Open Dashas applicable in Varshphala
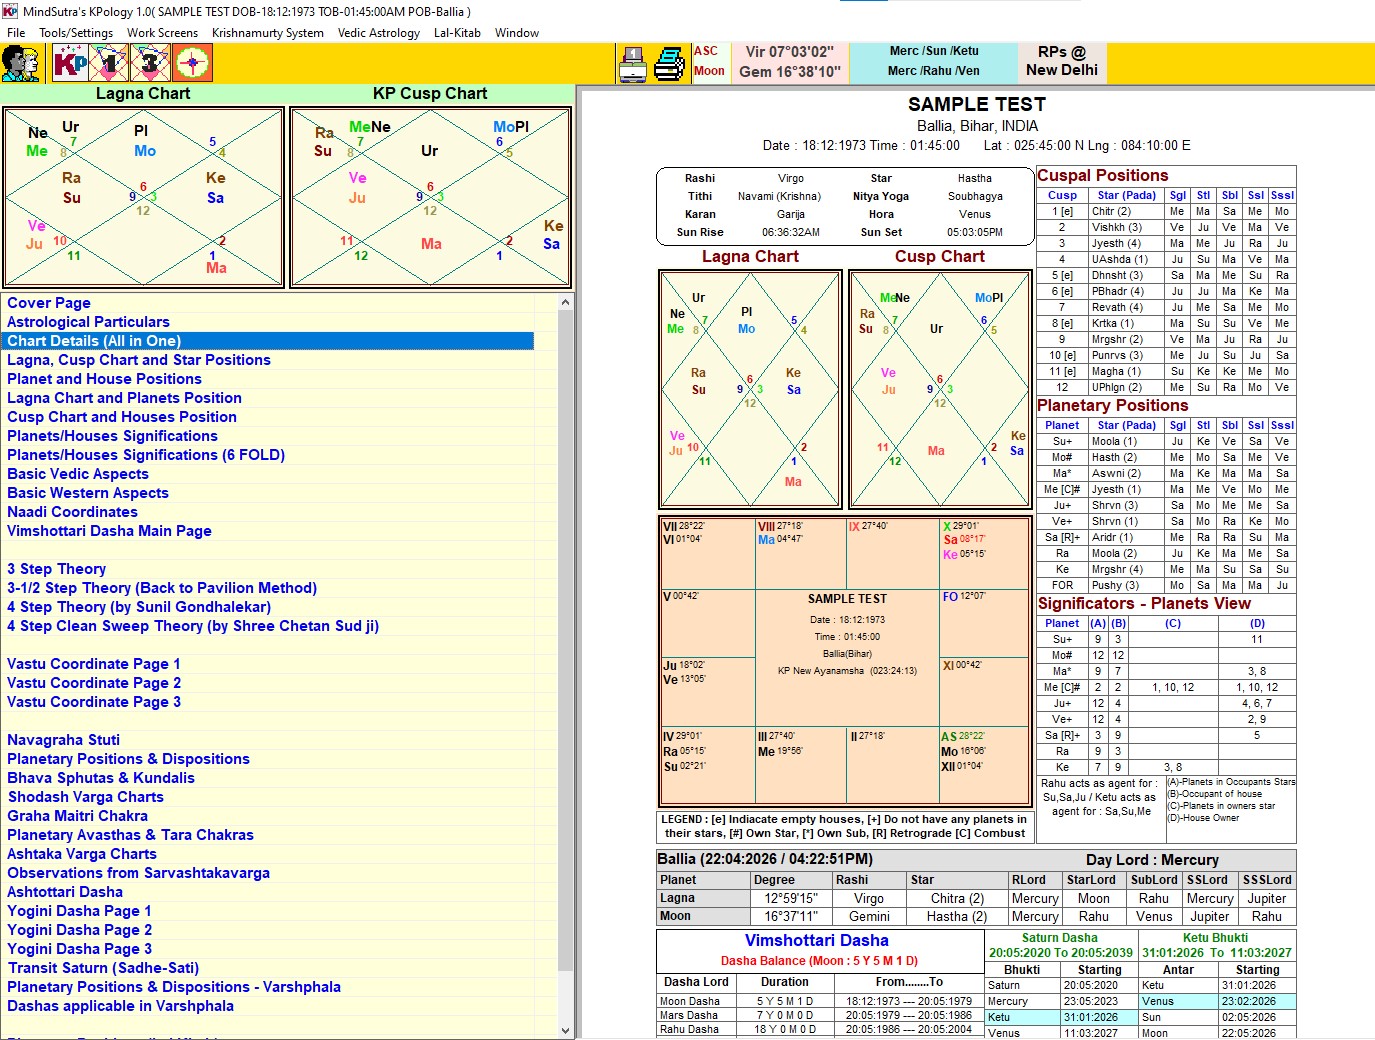 [x=120, y=1006]
